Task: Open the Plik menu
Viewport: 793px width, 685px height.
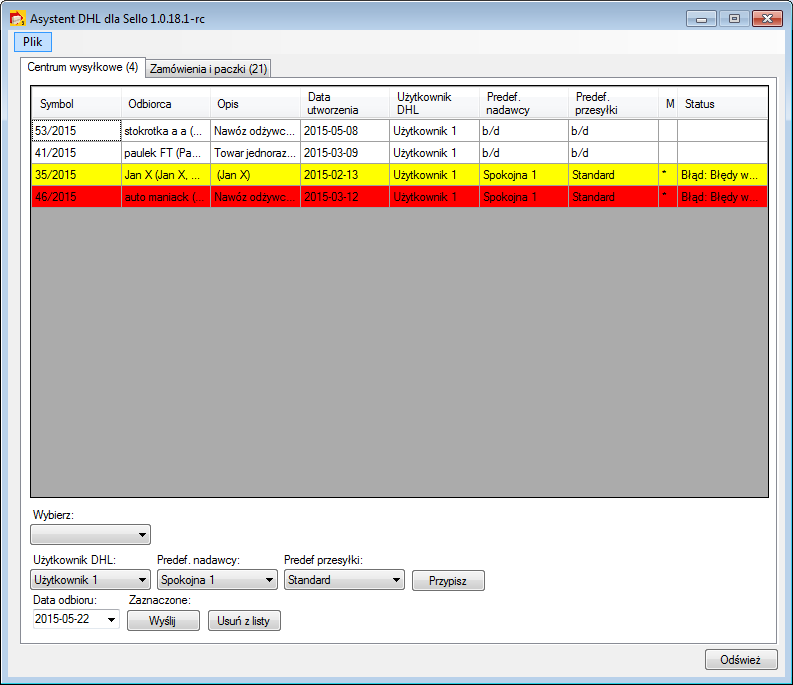Action: coord(32,42)
